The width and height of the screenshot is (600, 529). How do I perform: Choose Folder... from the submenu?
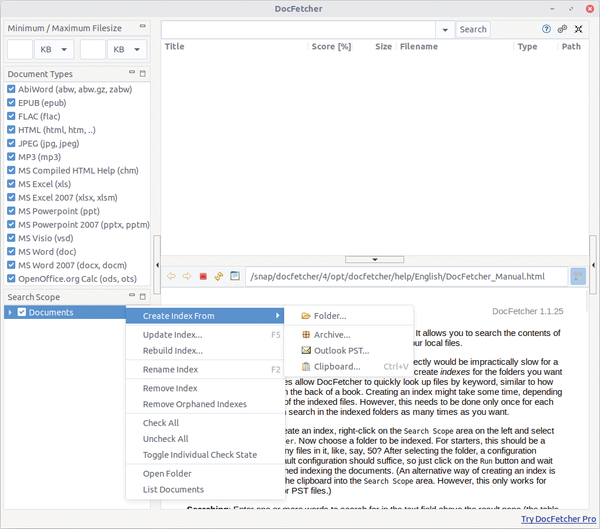click(x=349, y=316)
